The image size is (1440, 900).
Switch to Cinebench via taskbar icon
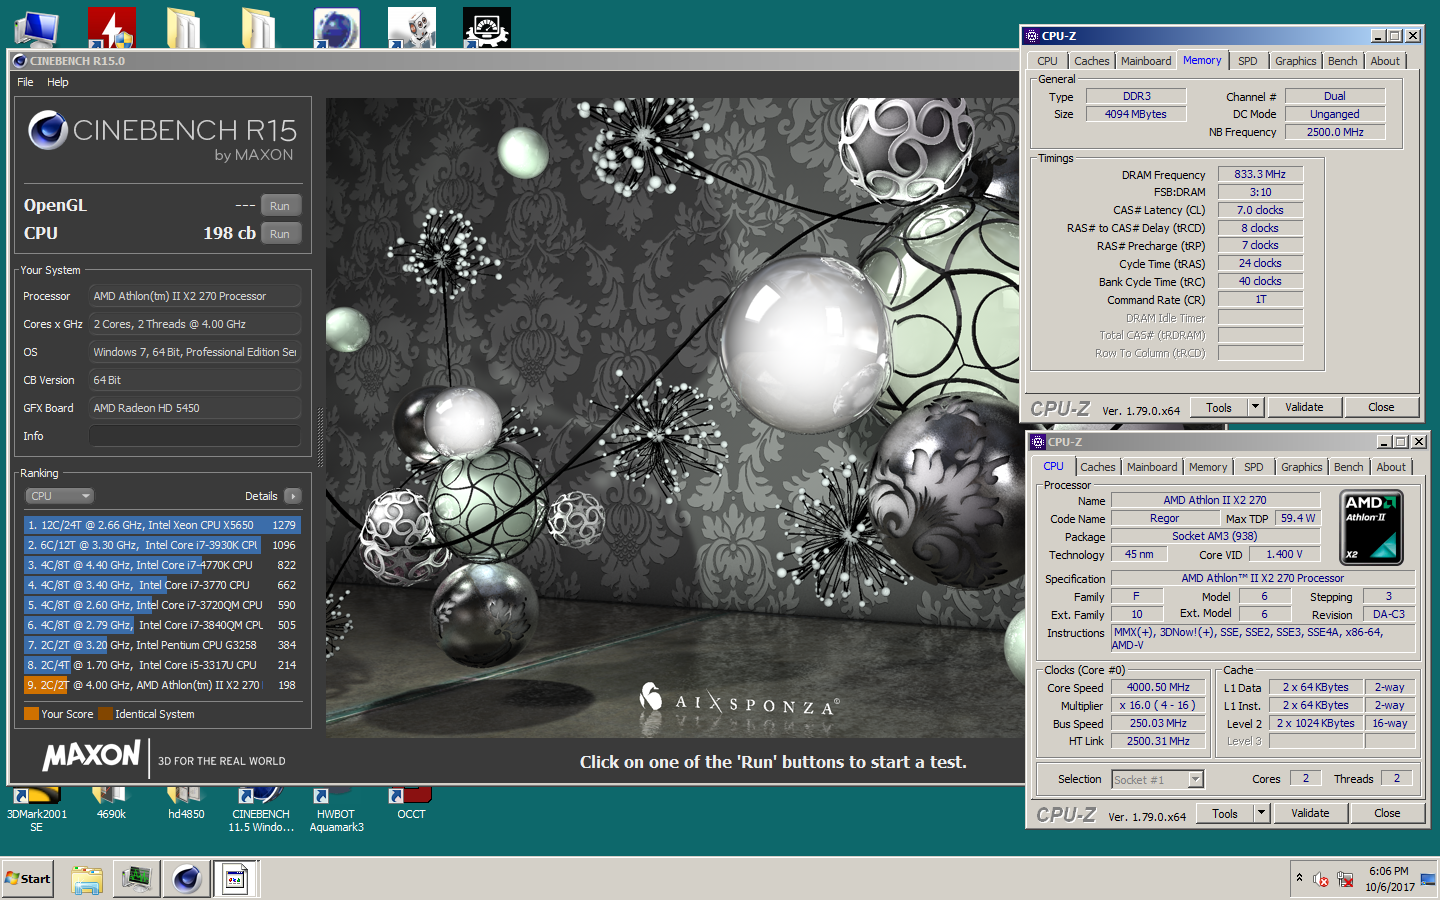coord(186,879)
